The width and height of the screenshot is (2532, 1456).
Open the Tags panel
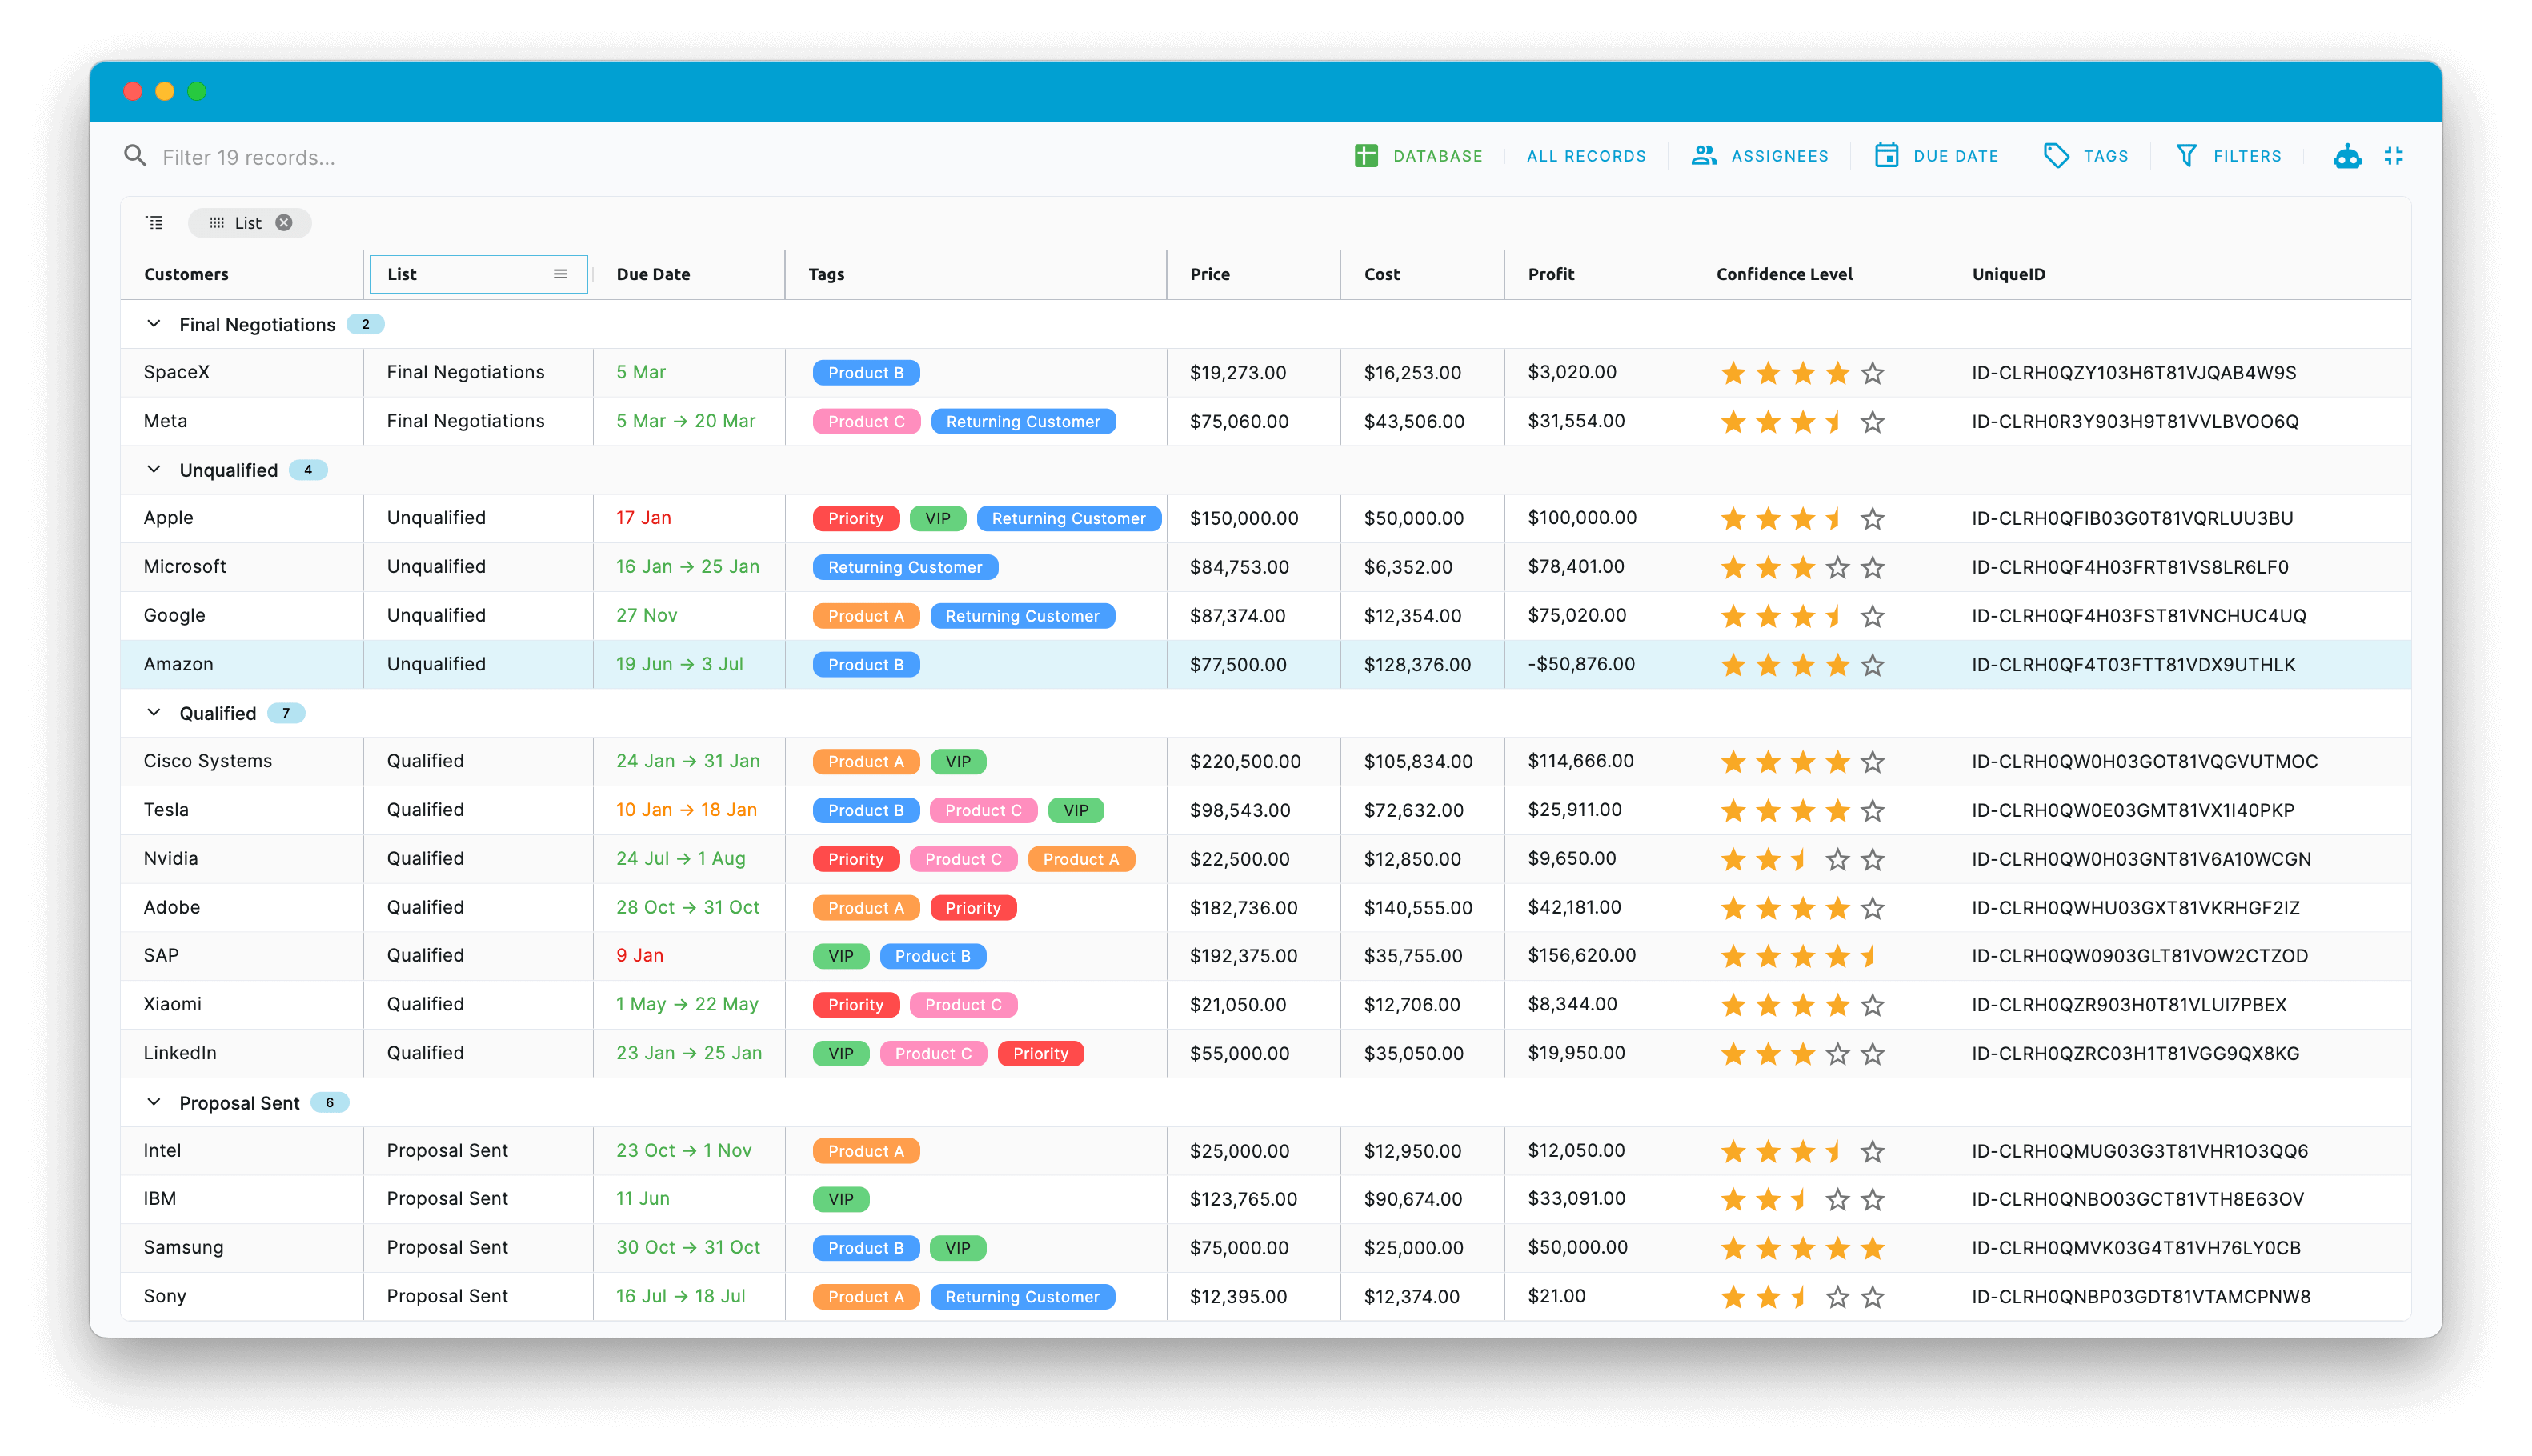tap(2085, 155)
